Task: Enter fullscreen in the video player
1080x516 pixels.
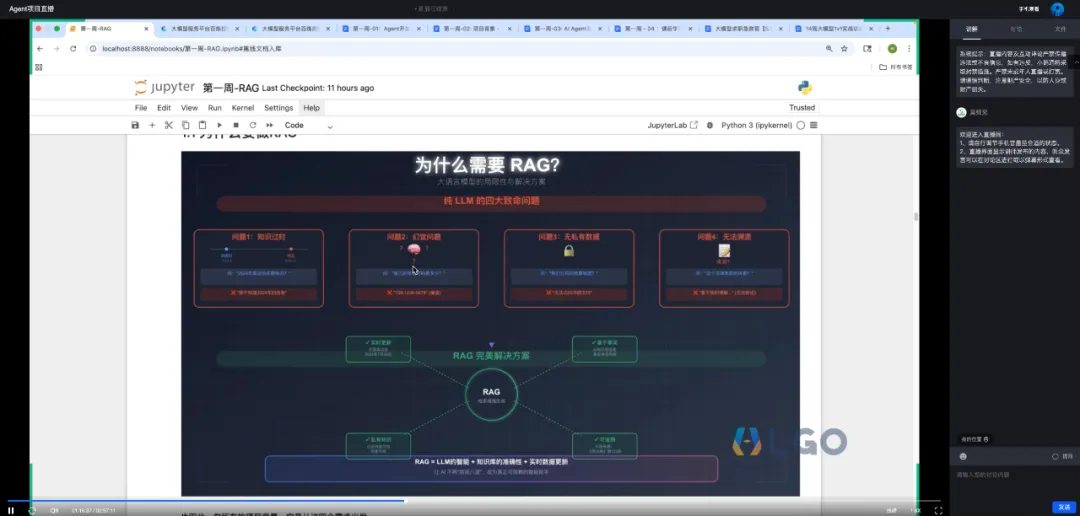Action: pos(937,510)
